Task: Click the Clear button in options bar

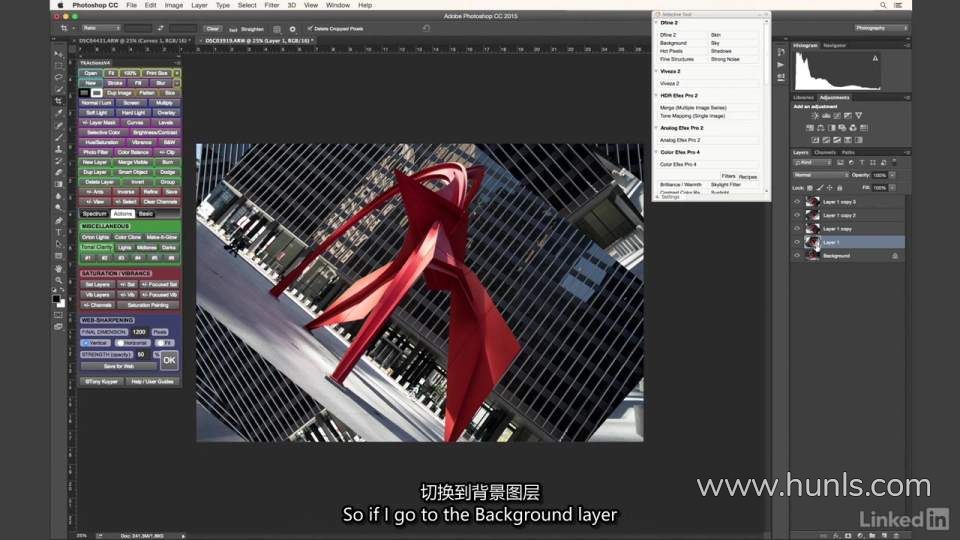Action: pyautogui.click(x=212, y=29)
